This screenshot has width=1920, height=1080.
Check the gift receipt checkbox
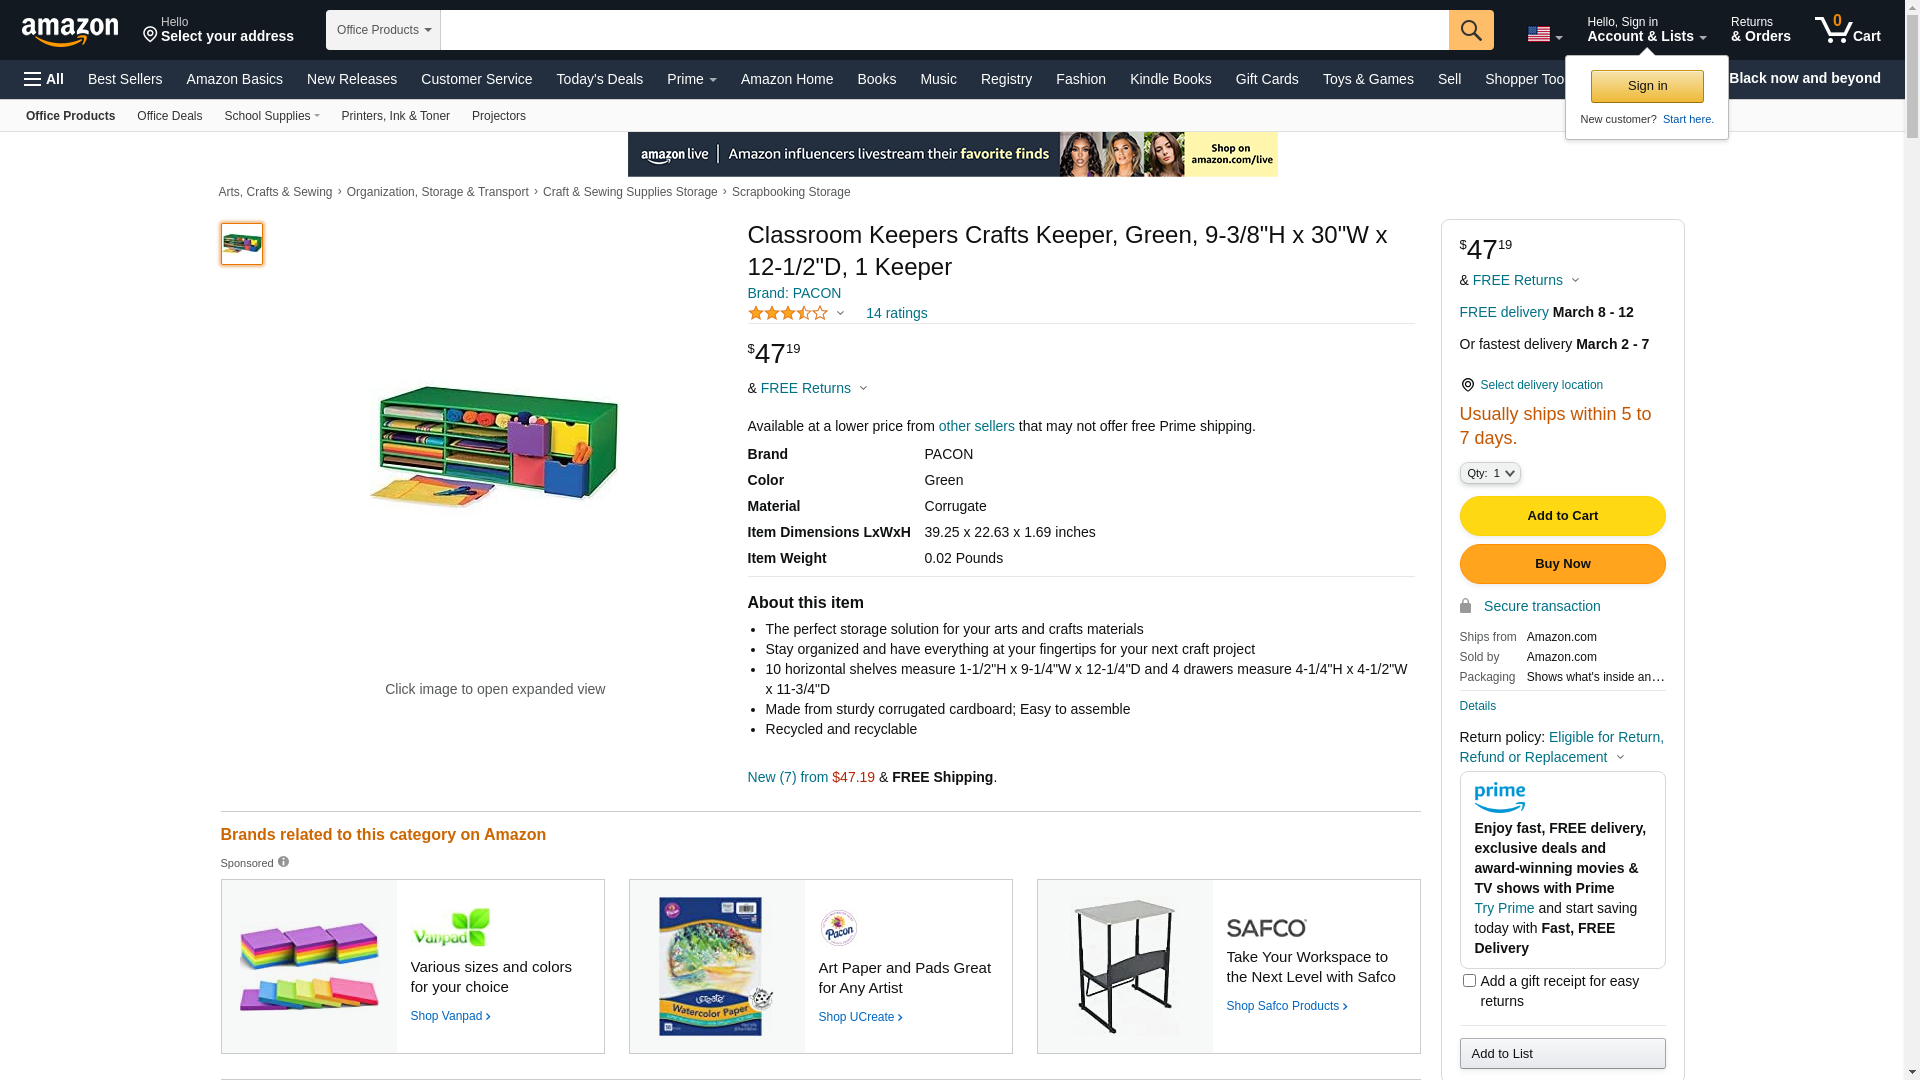coord(1469,981)
